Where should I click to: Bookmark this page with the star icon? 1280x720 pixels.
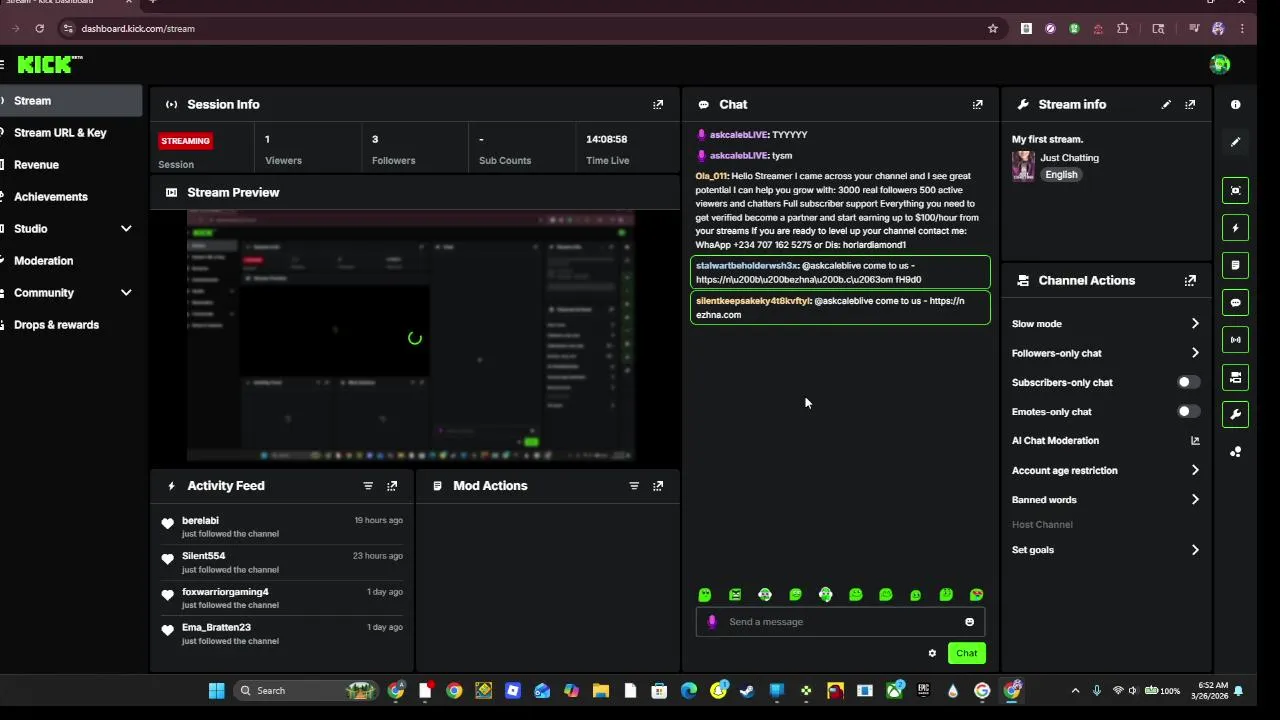tap(993, 29)
